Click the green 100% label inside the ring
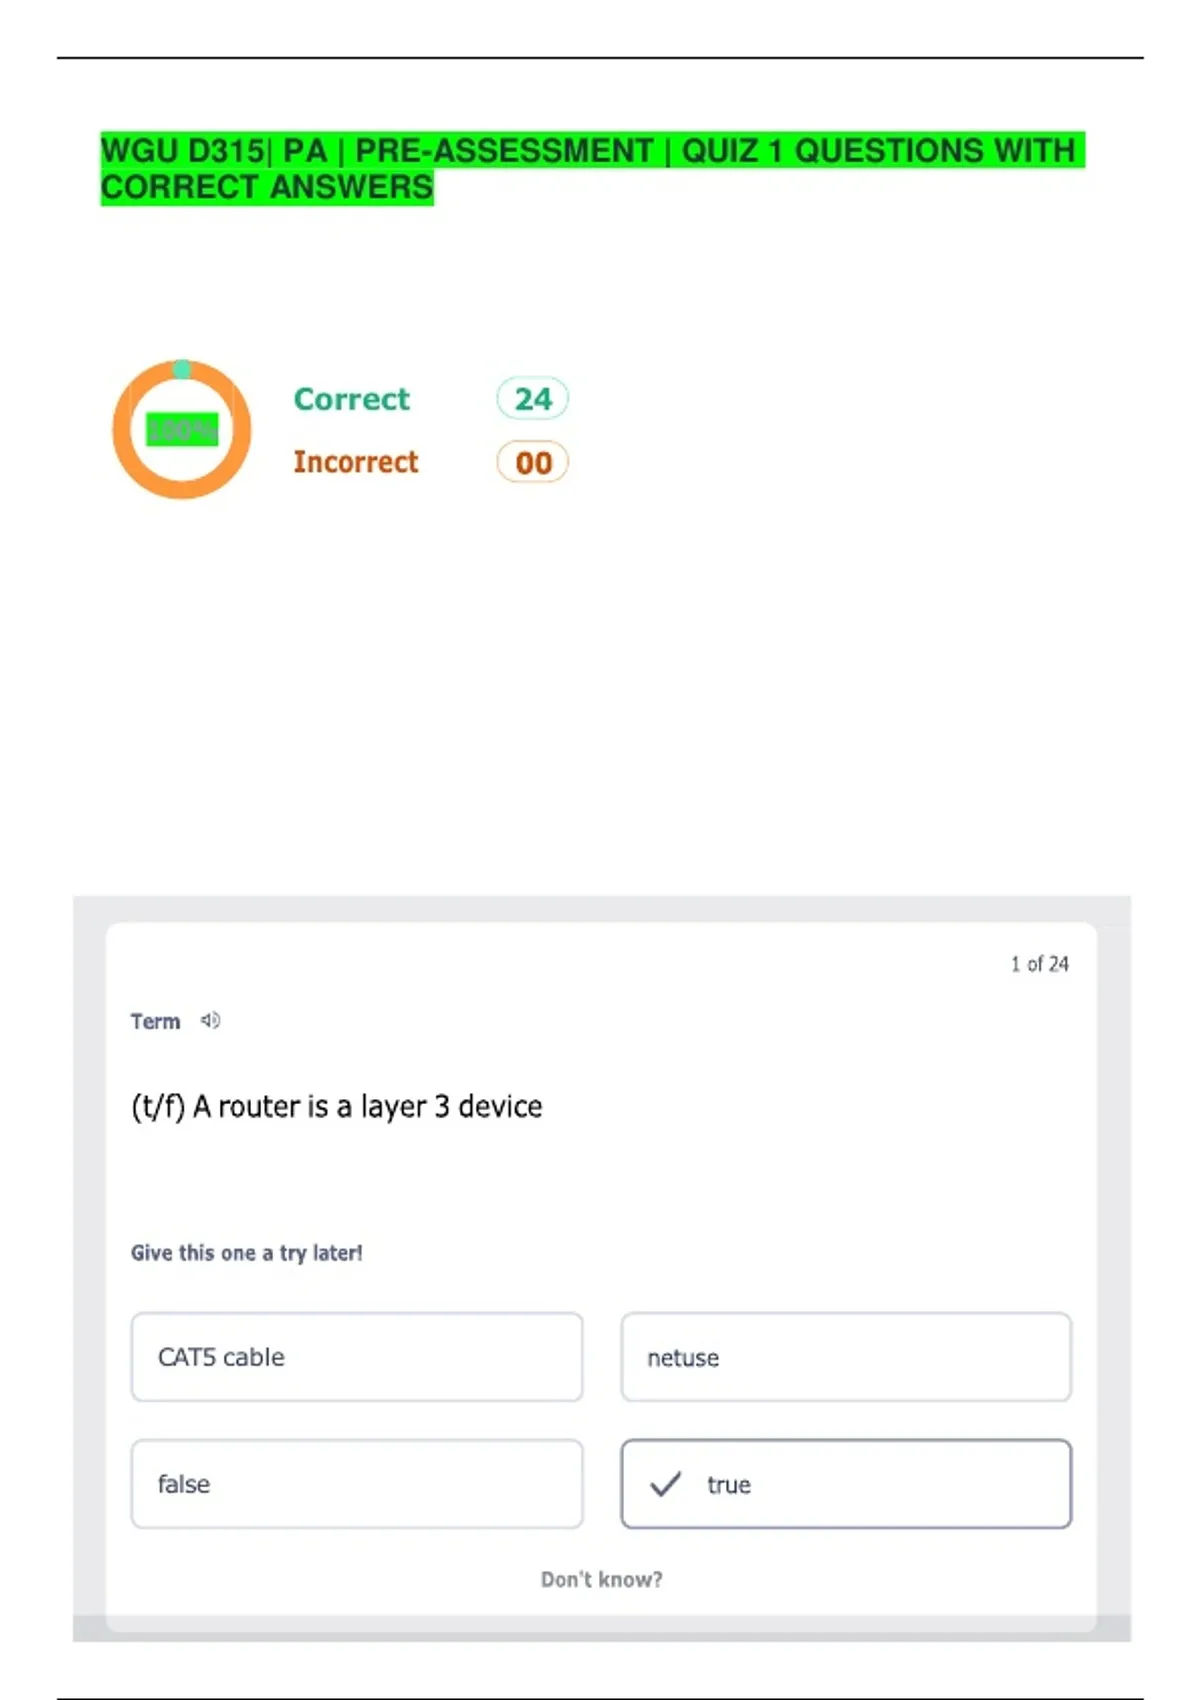This screenshot has height=1700, width=1200. [x=182, y=430]
